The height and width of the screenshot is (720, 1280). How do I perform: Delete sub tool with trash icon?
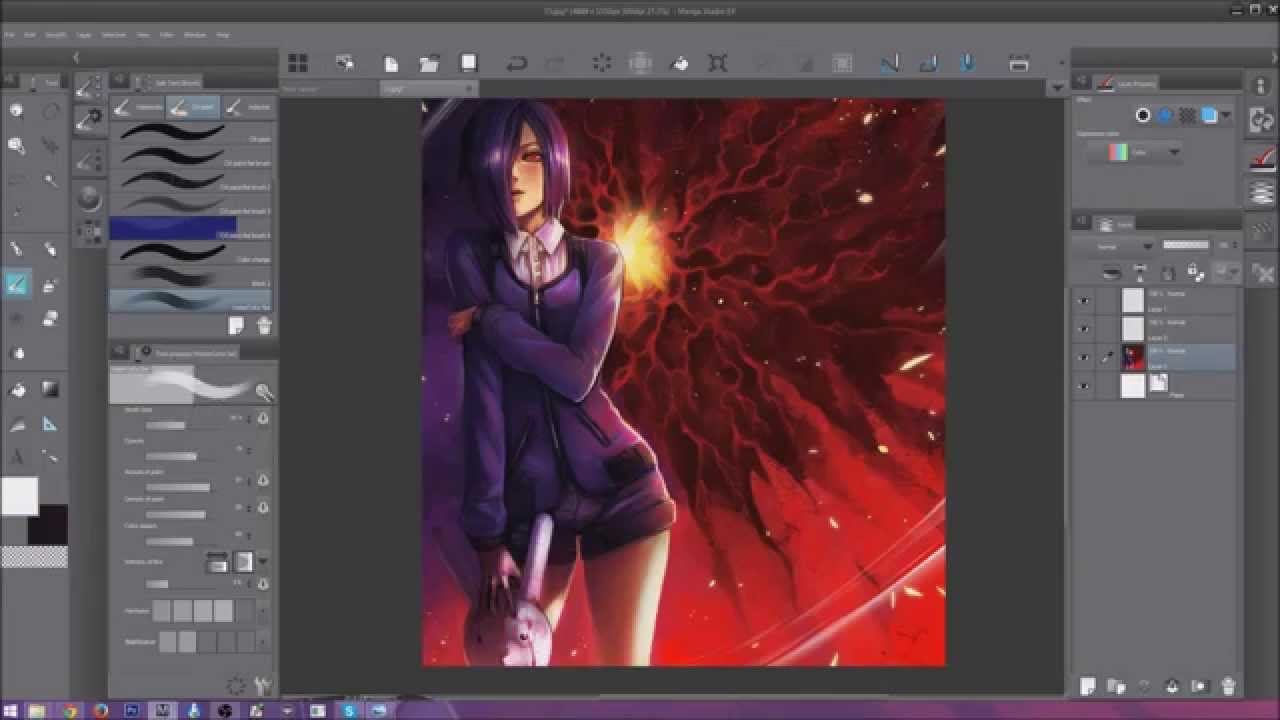click(x=264, y=326)
